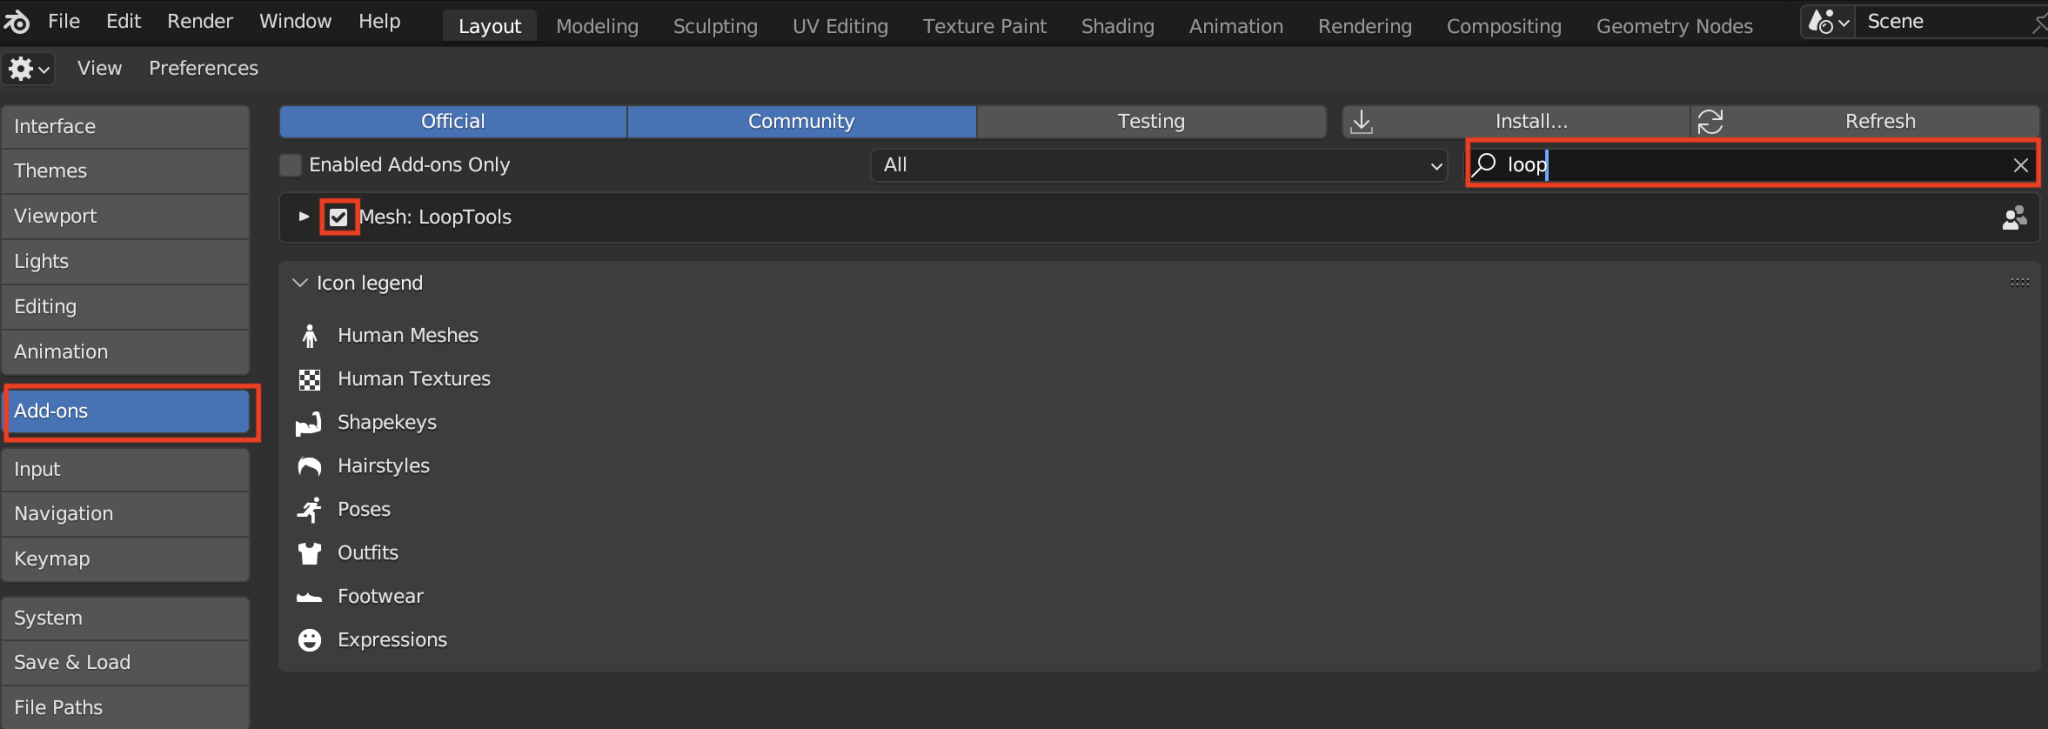The width and height of the screenshot is (2048, 729).
Task: Click the Hairstyles legend icon
Action: click(x=310, y=466)
